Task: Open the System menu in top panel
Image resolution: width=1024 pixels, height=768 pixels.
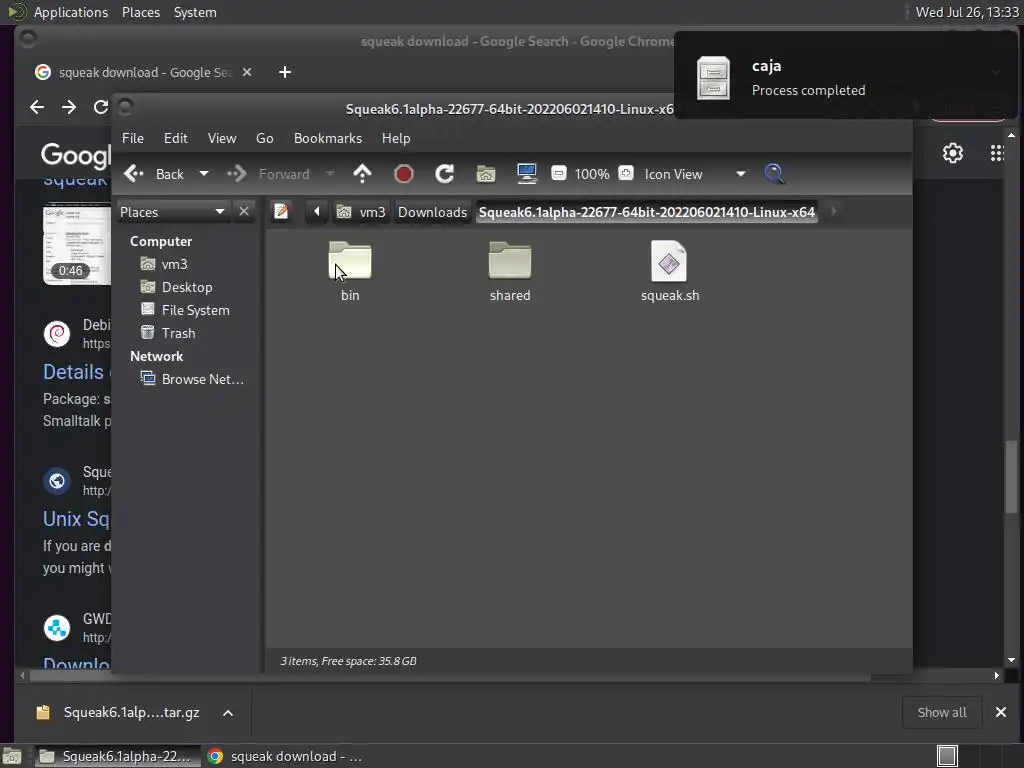Action: [x=195, y=12]
